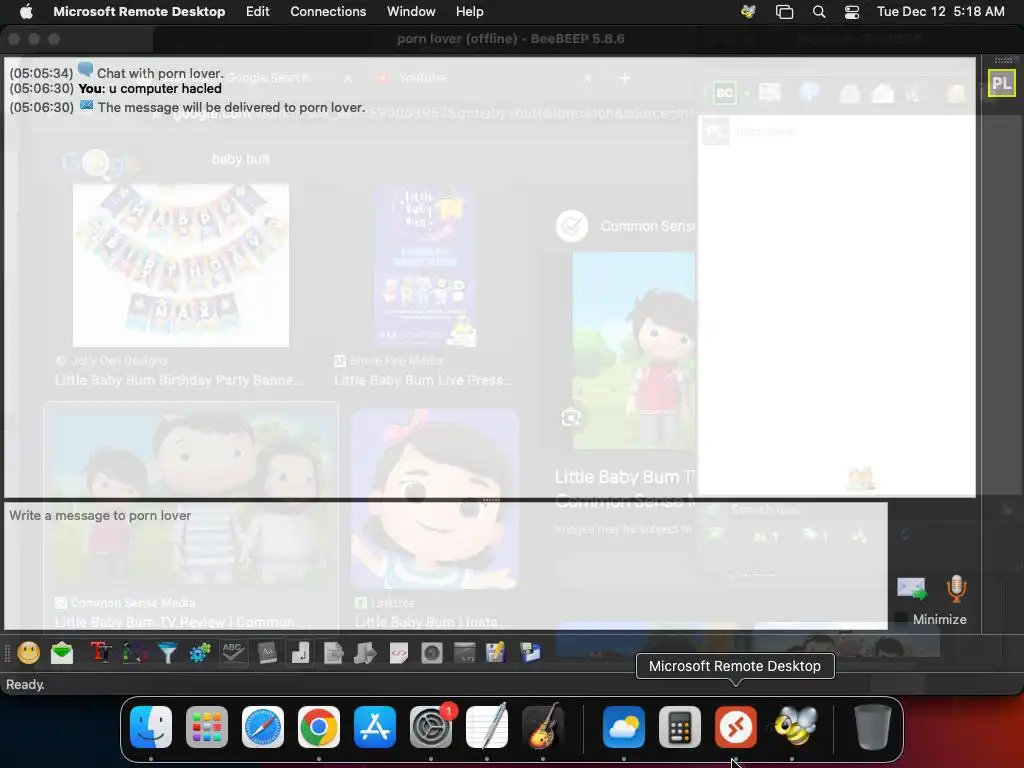Send the message with envelope arrow icon
The image size is (1024, 768).
click(x=912, y=588)
